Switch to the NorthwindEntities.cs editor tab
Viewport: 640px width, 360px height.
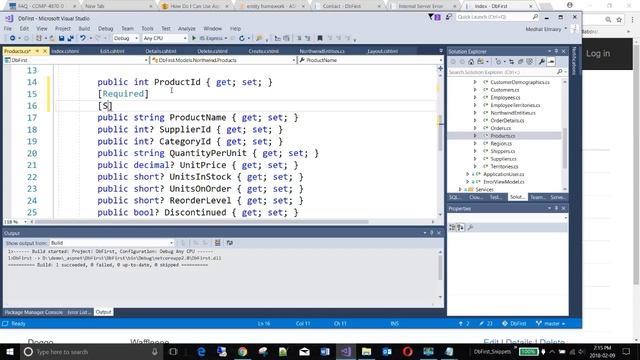[322, 51]
